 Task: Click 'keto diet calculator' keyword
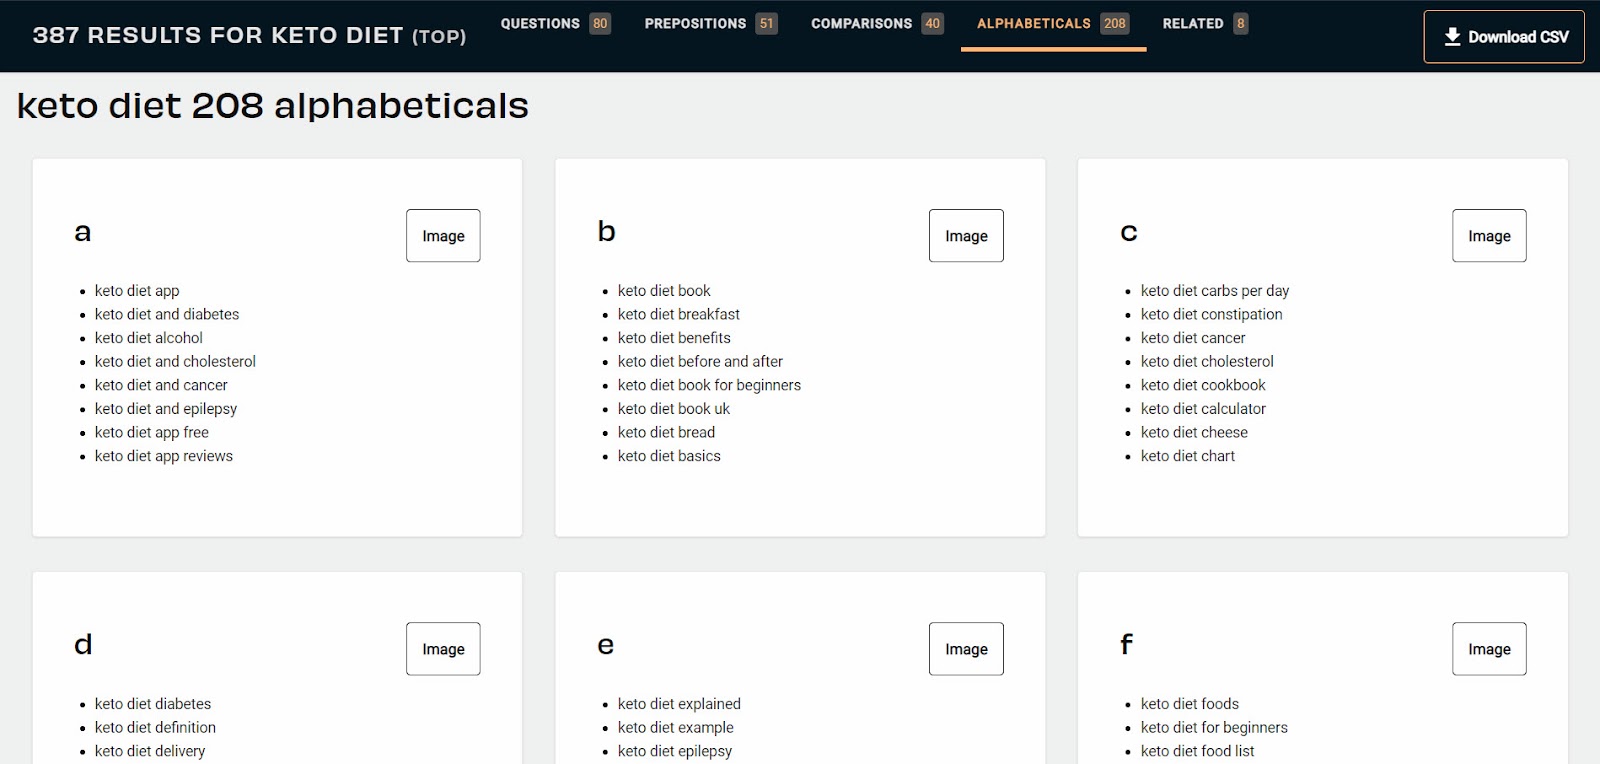point(1203,409)
